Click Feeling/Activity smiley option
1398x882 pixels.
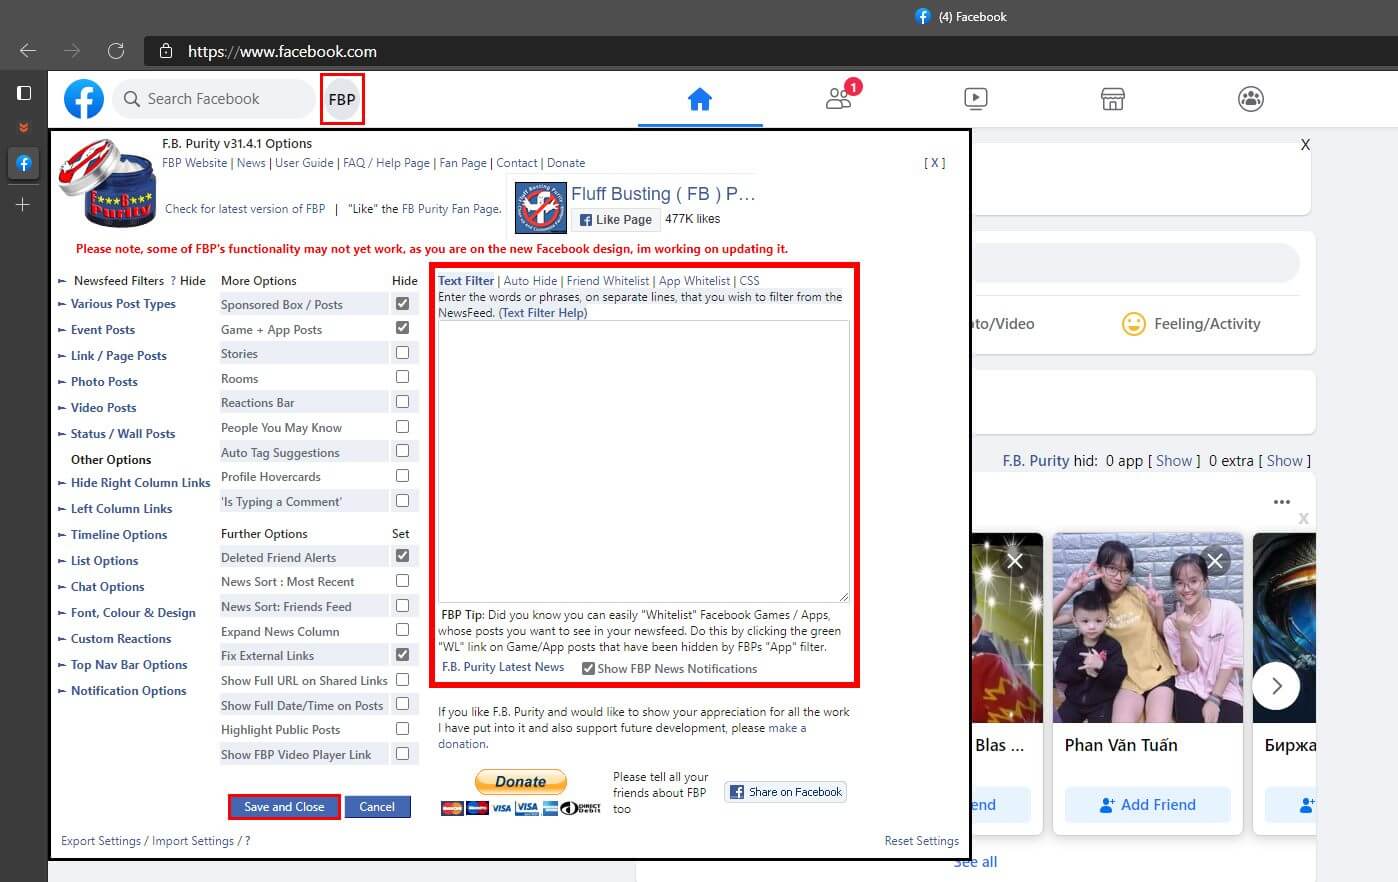pyautogui.click(x=1191, y=324)
